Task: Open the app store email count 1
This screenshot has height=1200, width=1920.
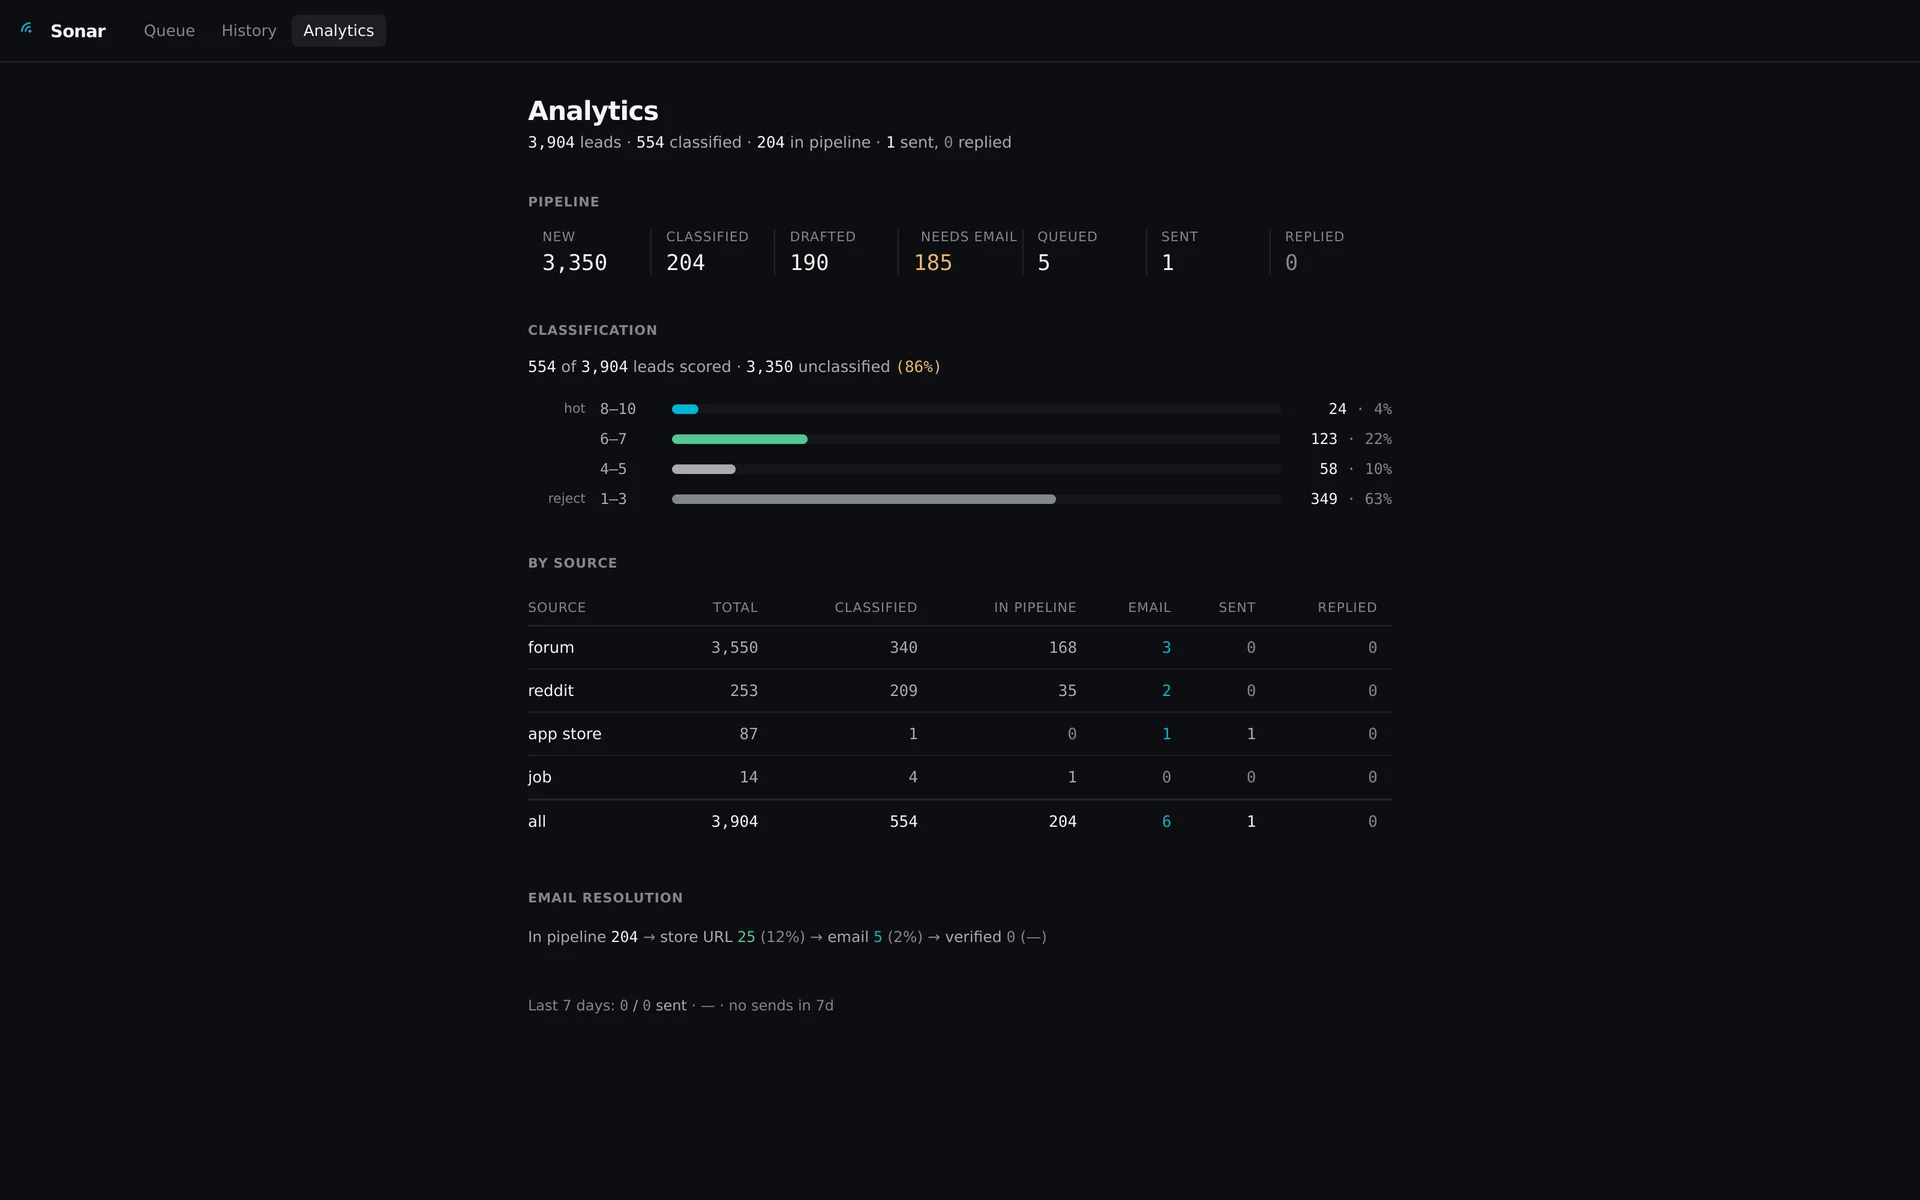Action: (x=1166, y=734)
